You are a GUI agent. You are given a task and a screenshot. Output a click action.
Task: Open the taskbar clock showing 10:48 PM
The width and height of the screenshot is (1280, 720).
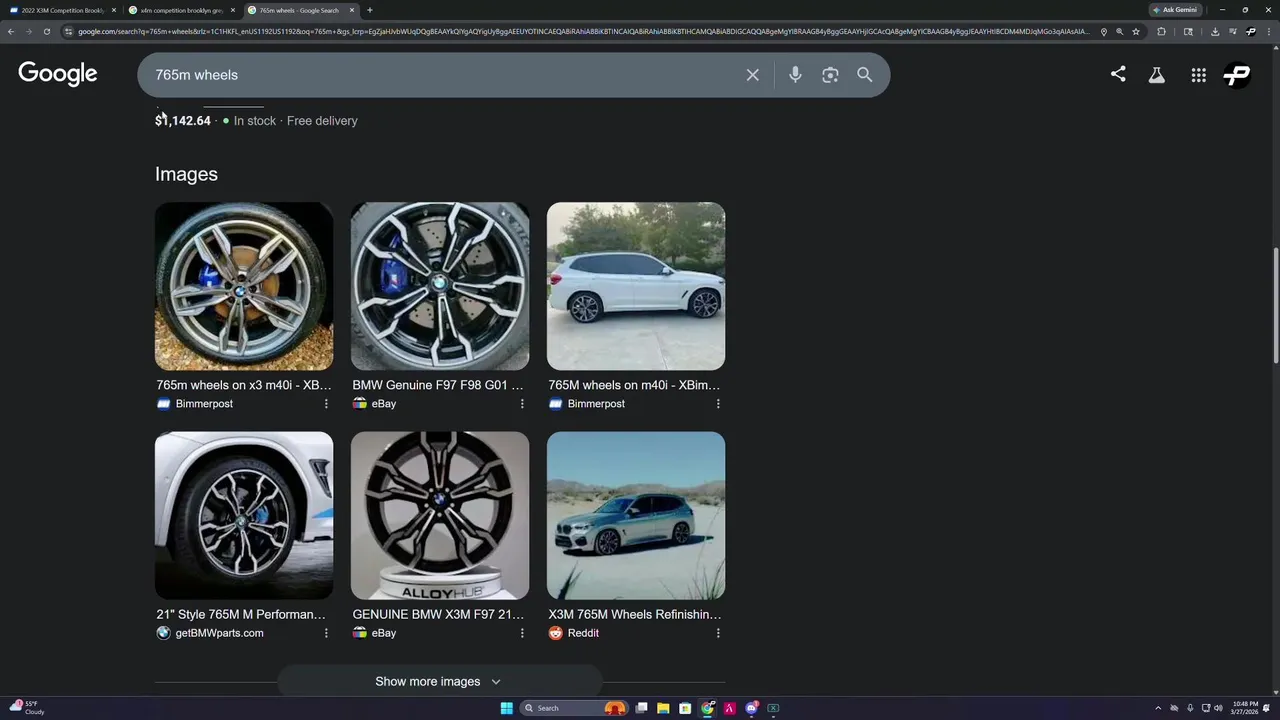tap(1244, 708)
